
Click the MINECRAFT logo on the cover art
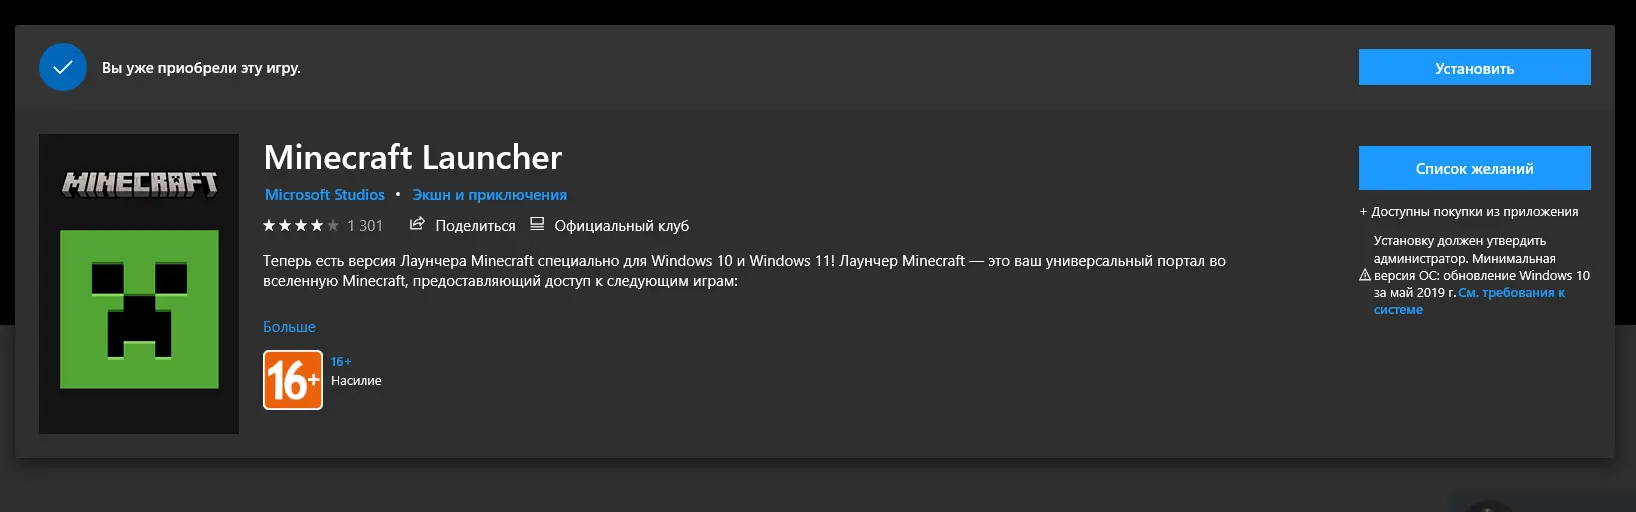[139, 183]
